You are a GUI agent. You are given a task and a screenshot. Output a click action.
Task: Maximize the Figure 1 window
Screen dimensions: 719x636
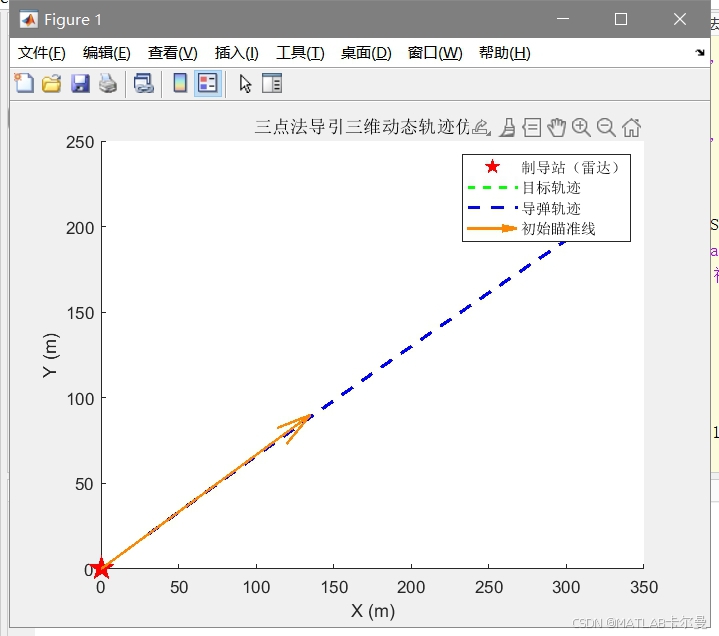tap(621, 19)
